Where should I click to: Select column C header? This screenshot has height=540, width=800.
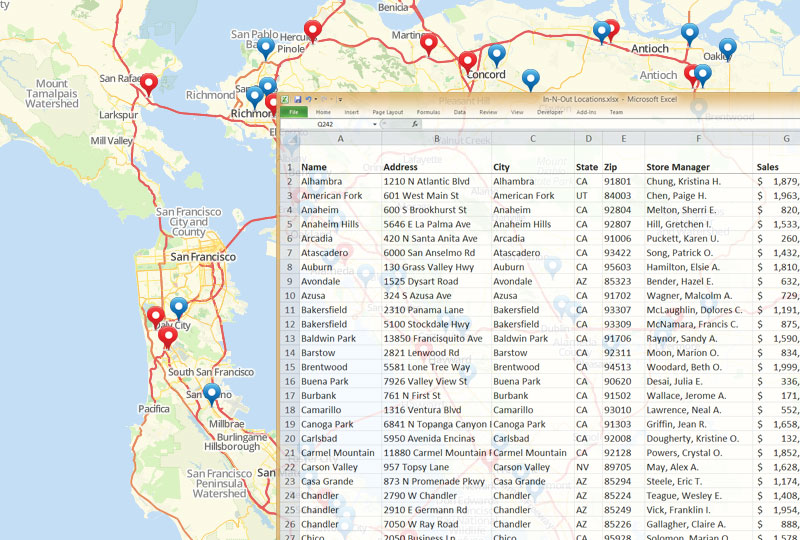point(533,139)
